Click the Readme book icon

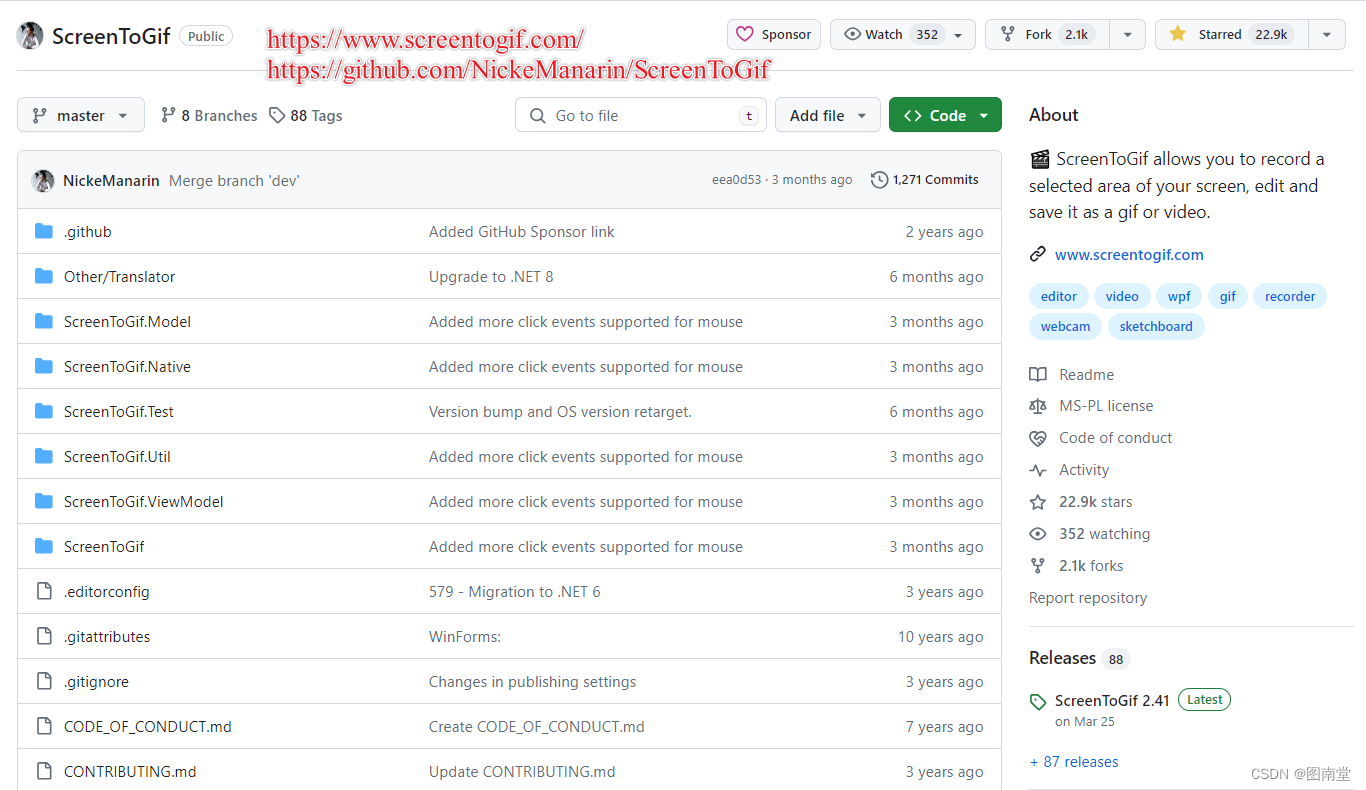(1038, 375)
